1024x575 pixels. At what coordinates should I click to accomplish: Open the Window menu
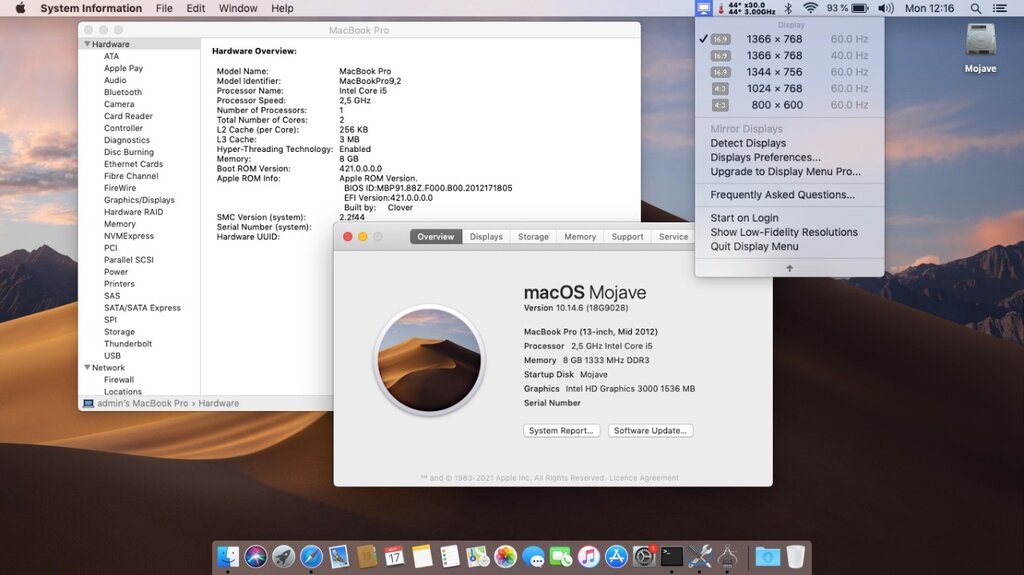238,8
